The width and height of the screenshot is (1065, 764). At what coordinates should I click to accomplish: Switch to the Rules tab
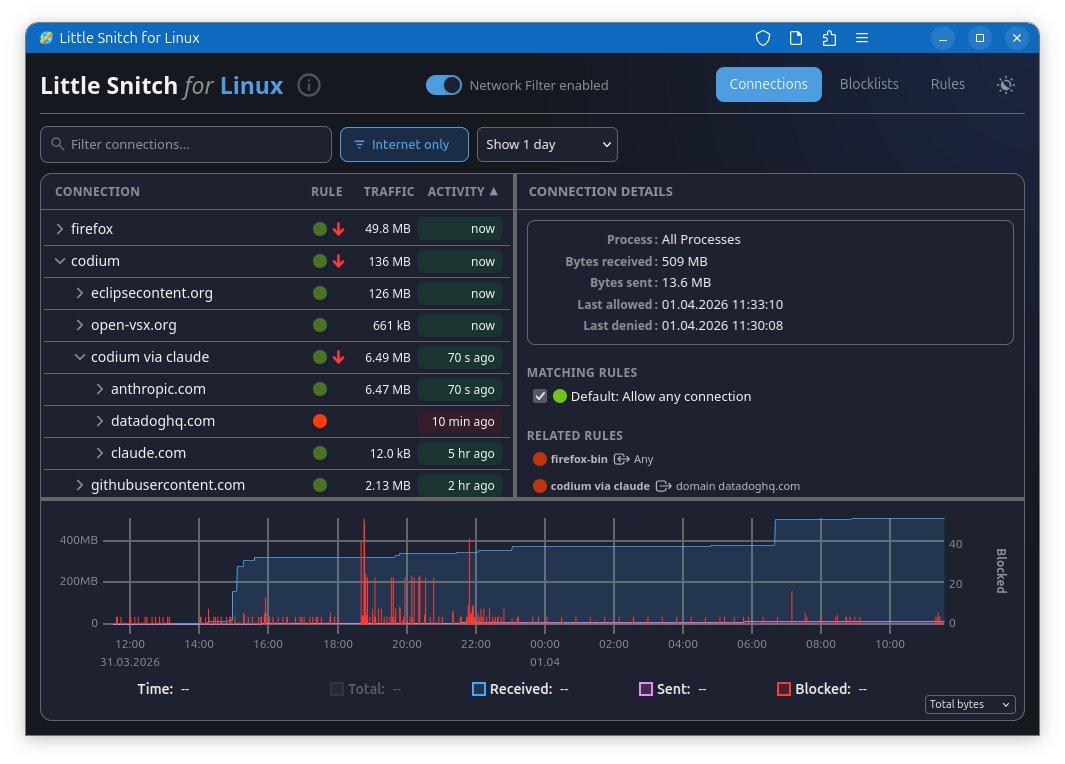[947, 84]
